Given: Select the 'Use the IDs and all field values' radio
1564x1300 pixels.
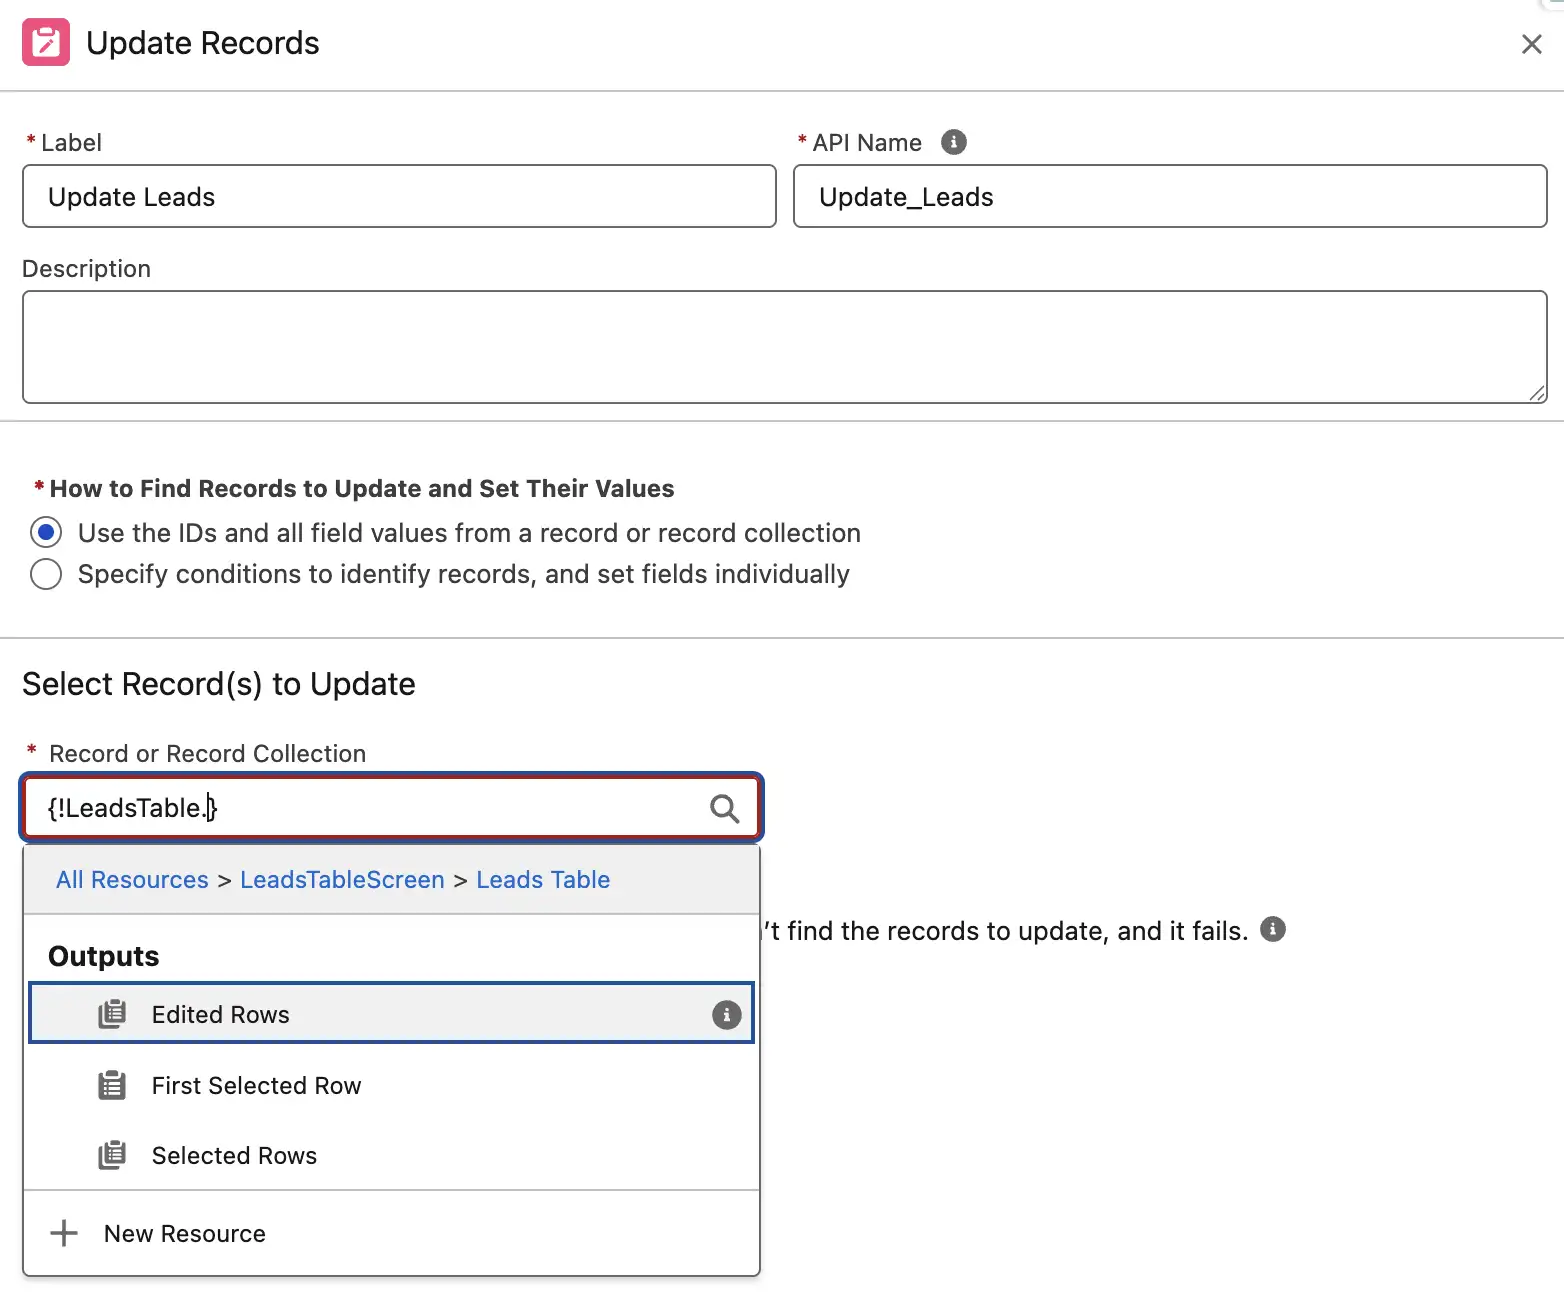Looking at the screenshot, I should click(46, 532).
